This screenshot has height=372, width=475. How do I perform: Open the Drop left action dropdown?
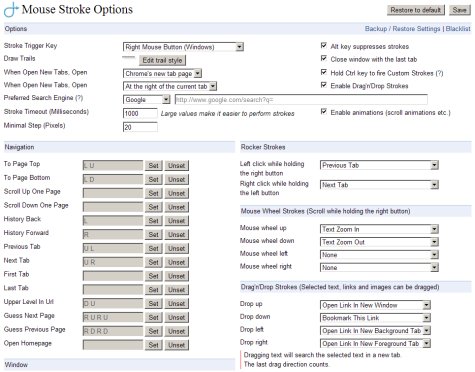pos(375,331)
